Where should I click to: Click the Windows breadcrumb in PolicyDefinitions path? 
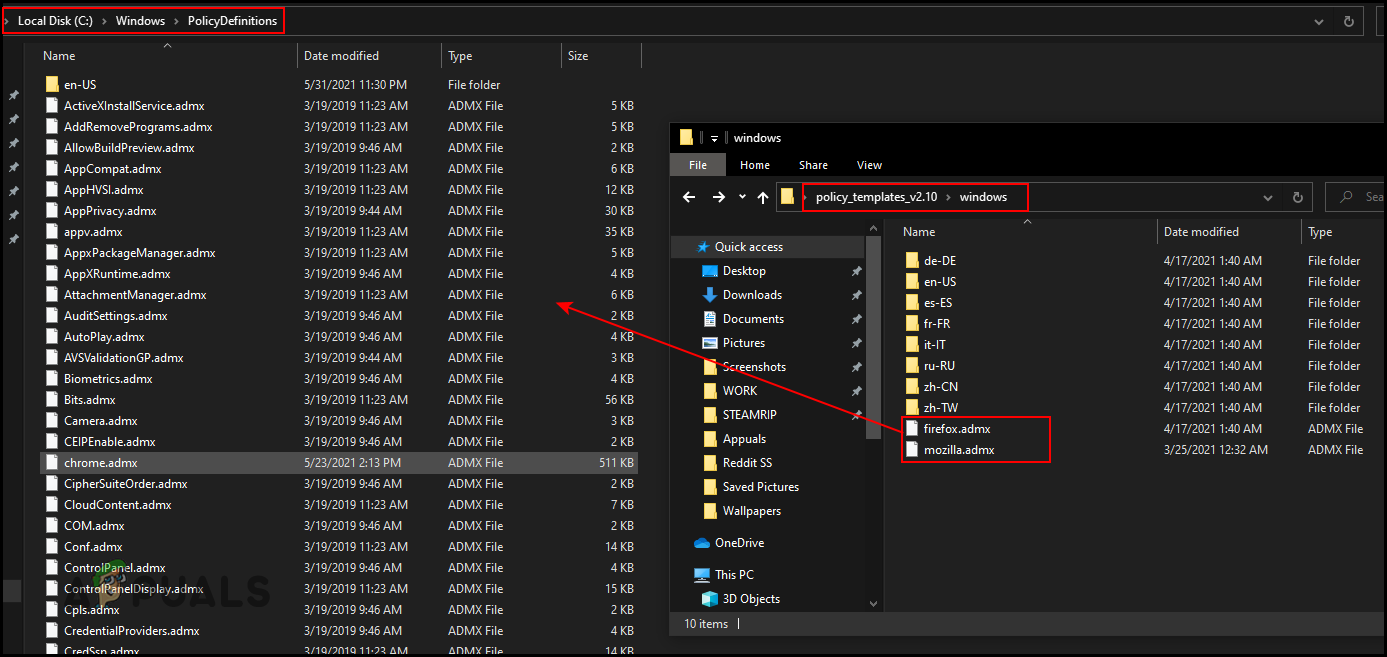[x=140, y=21]
